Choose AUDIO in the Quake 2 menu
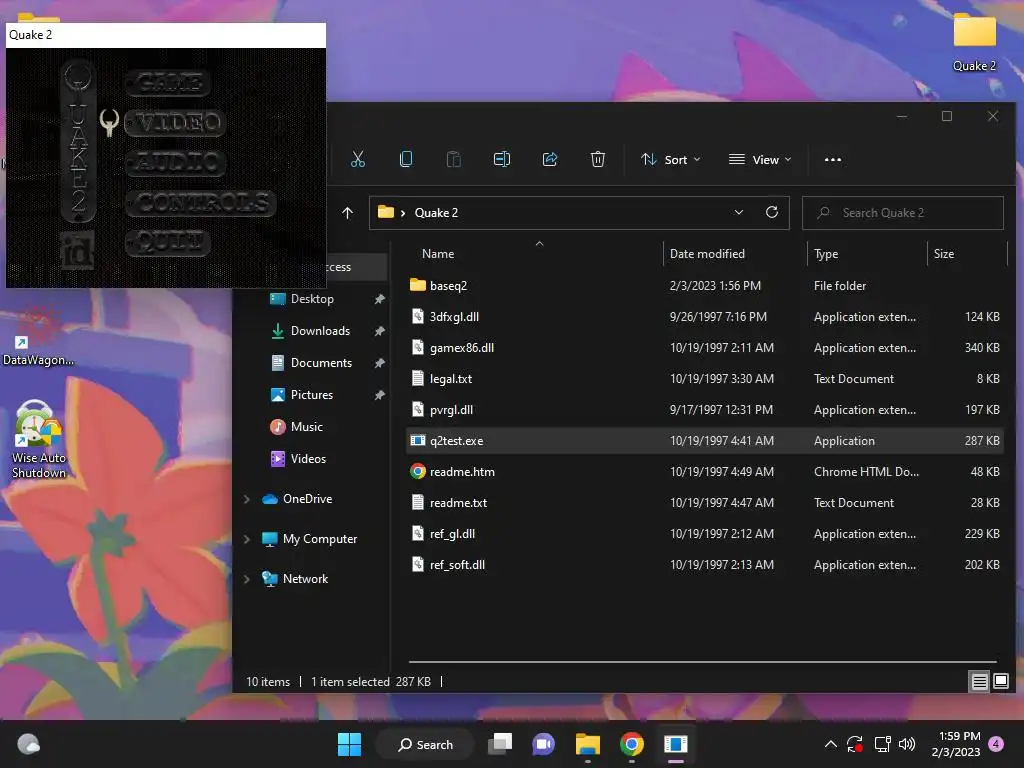Image resolution: width=1024 pixels, height=768 pixels. (x=175, y=163)
